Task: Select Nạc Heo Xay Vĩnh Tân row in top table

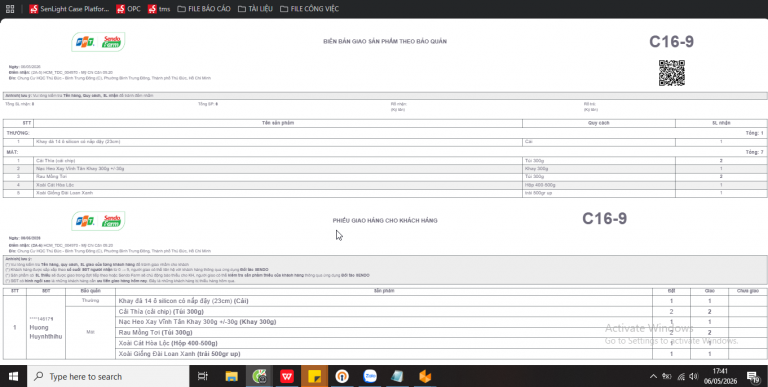Action: (384, 169)
